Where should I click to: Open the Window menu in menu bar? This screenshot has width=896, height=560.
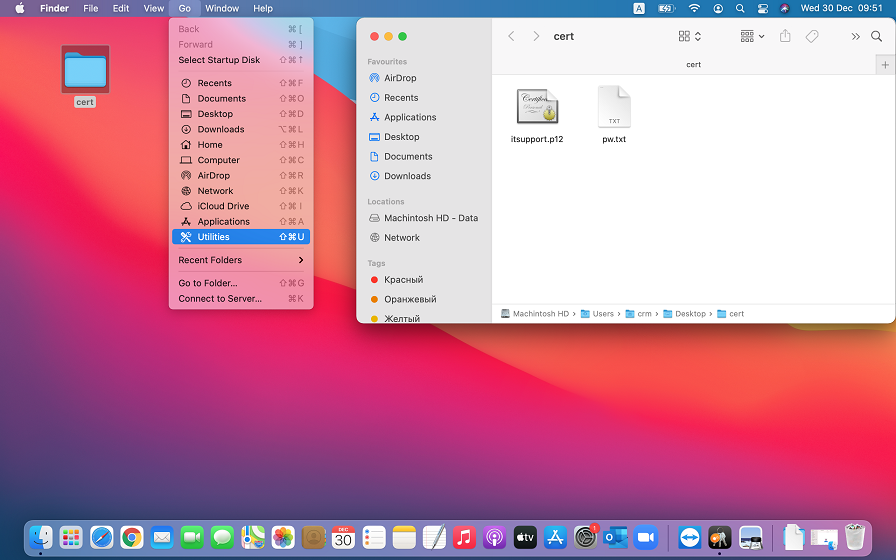pyautogui.click(x=222, y=8)
